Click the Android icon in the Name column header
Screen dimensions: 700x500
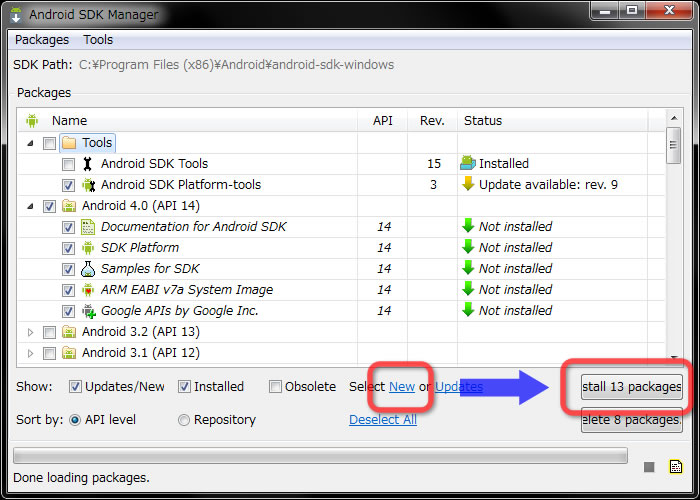pos(32,121)
